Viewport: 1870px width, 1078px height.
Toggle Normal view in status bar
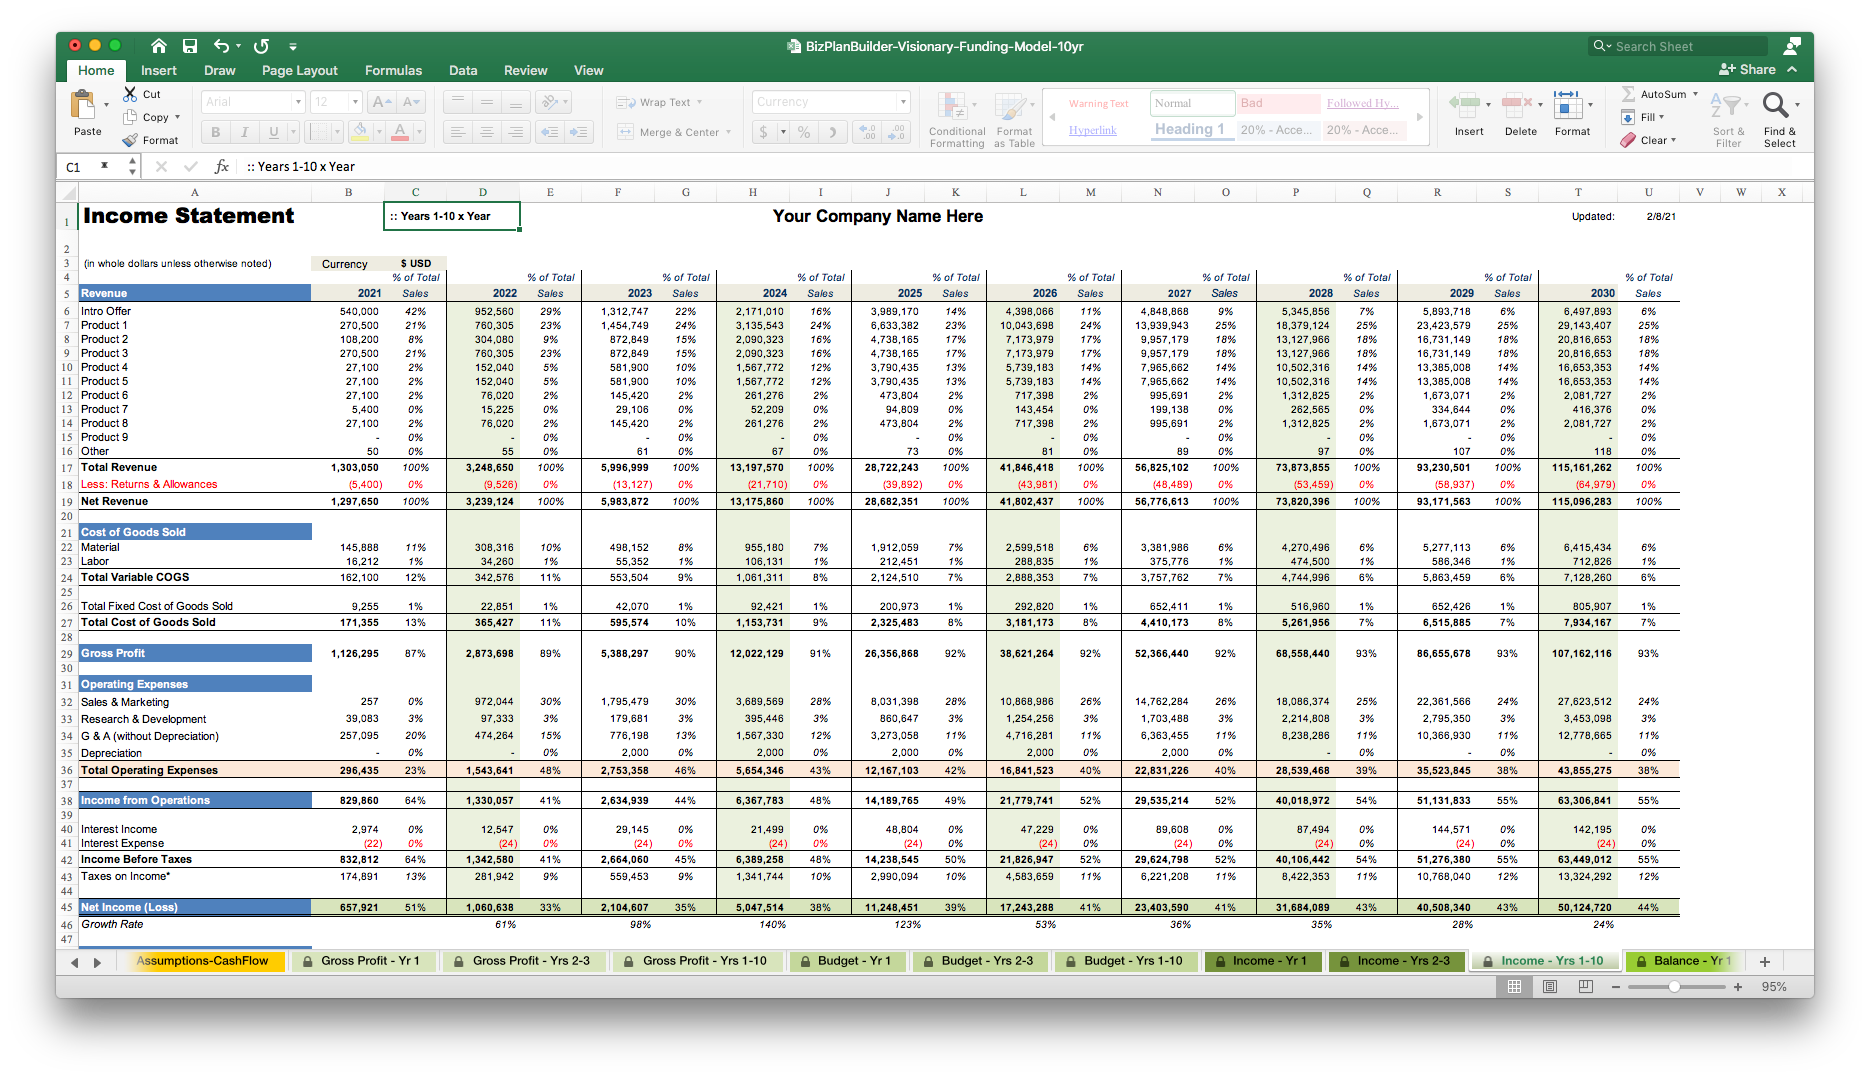point(1514,987)
